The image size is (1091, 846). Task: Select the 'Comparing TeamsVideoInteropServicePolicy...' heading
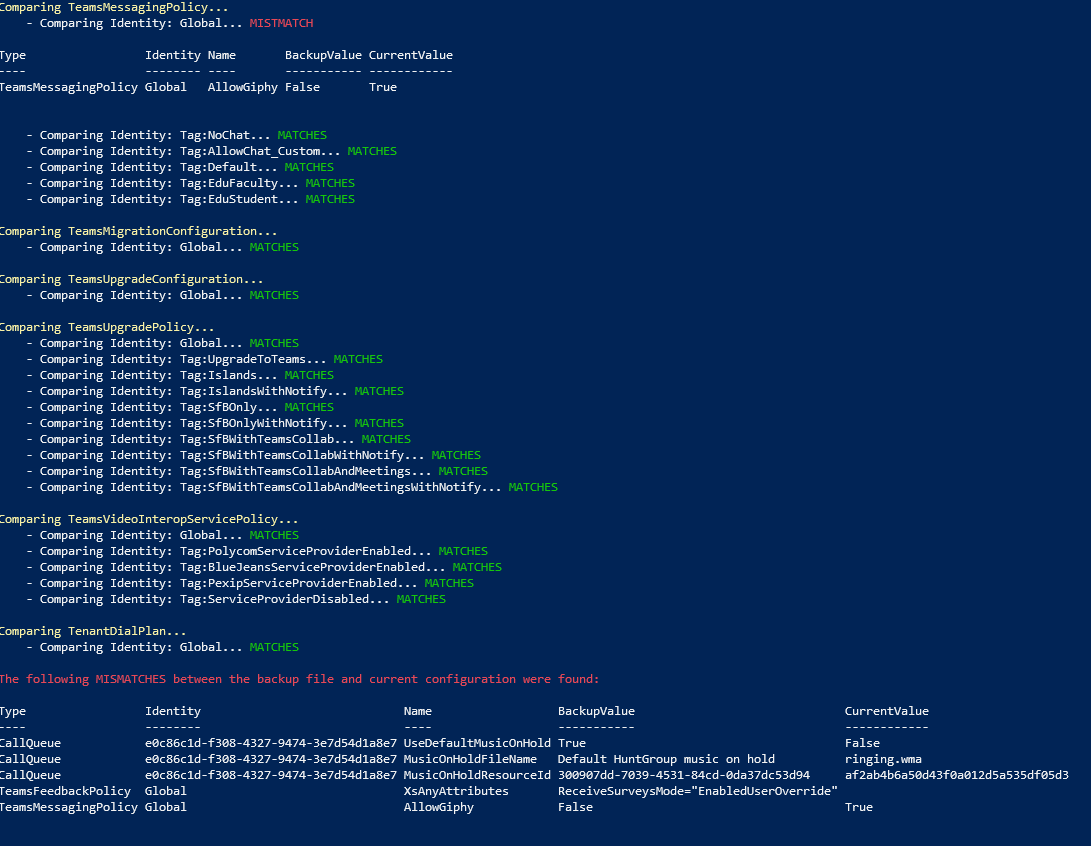pyautogui.click(x=149, y=519)
